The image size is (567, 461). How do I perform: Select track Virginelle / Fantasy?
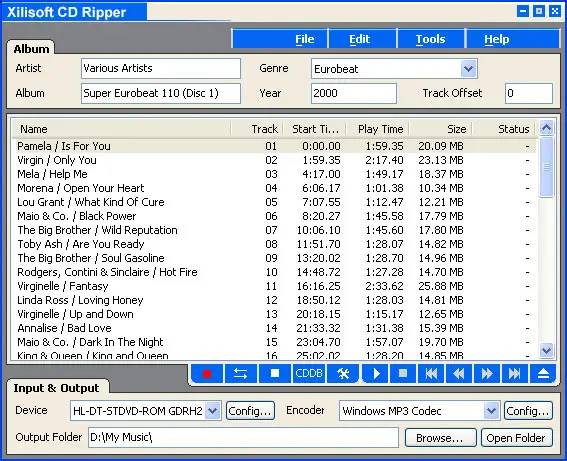click(273, 286)
